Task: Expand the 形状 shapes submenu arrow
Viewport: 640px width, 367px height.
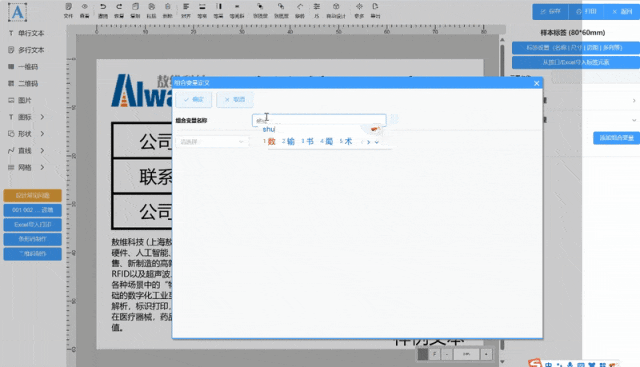Action: click(42, 133)
